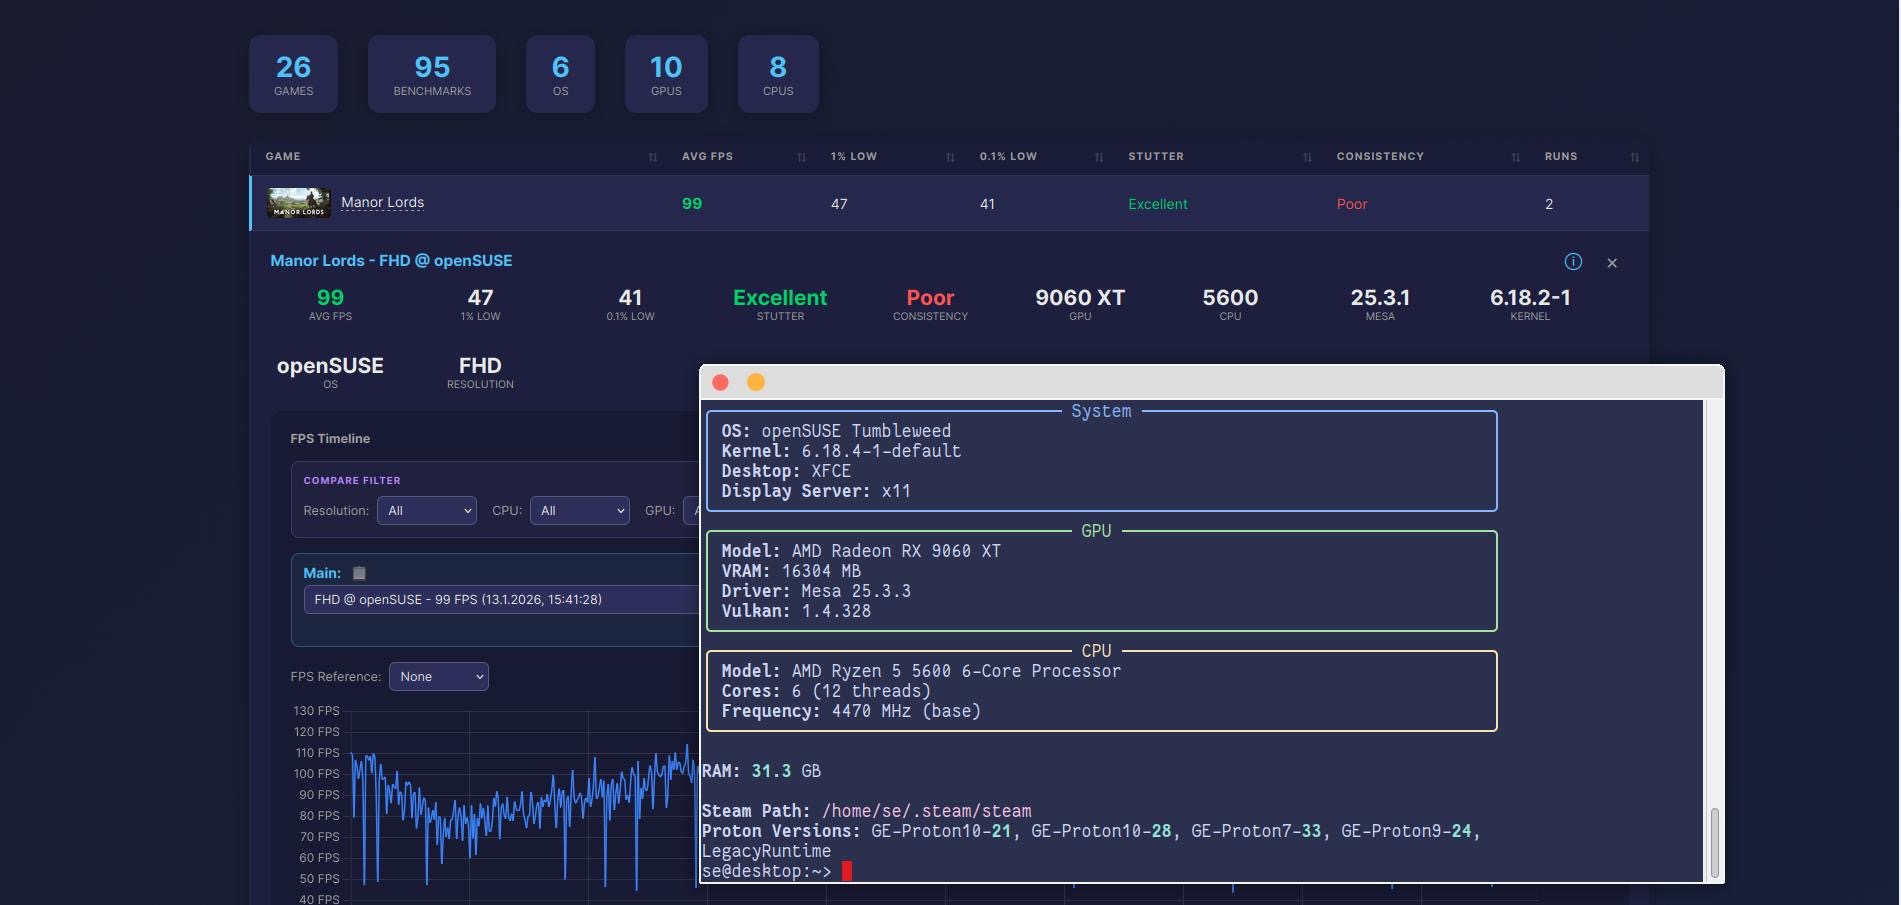
Task: Open the CPU filter dropdown
Action: [x=580, y=510]
